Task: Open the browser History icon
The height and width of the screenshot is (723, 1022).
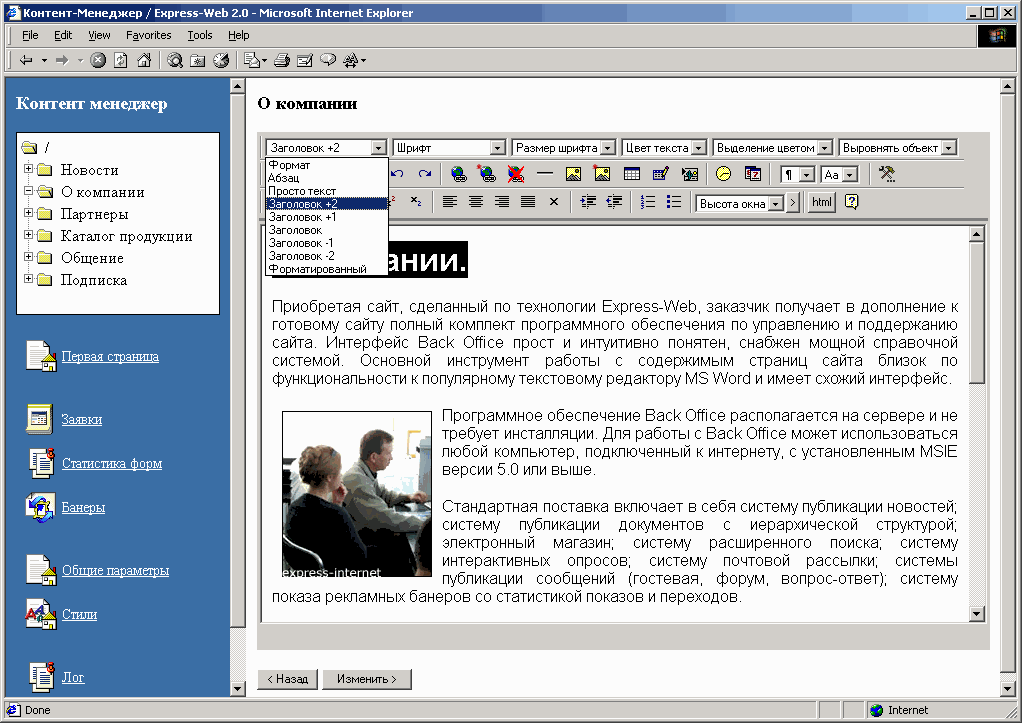Action: coord(222,61)
